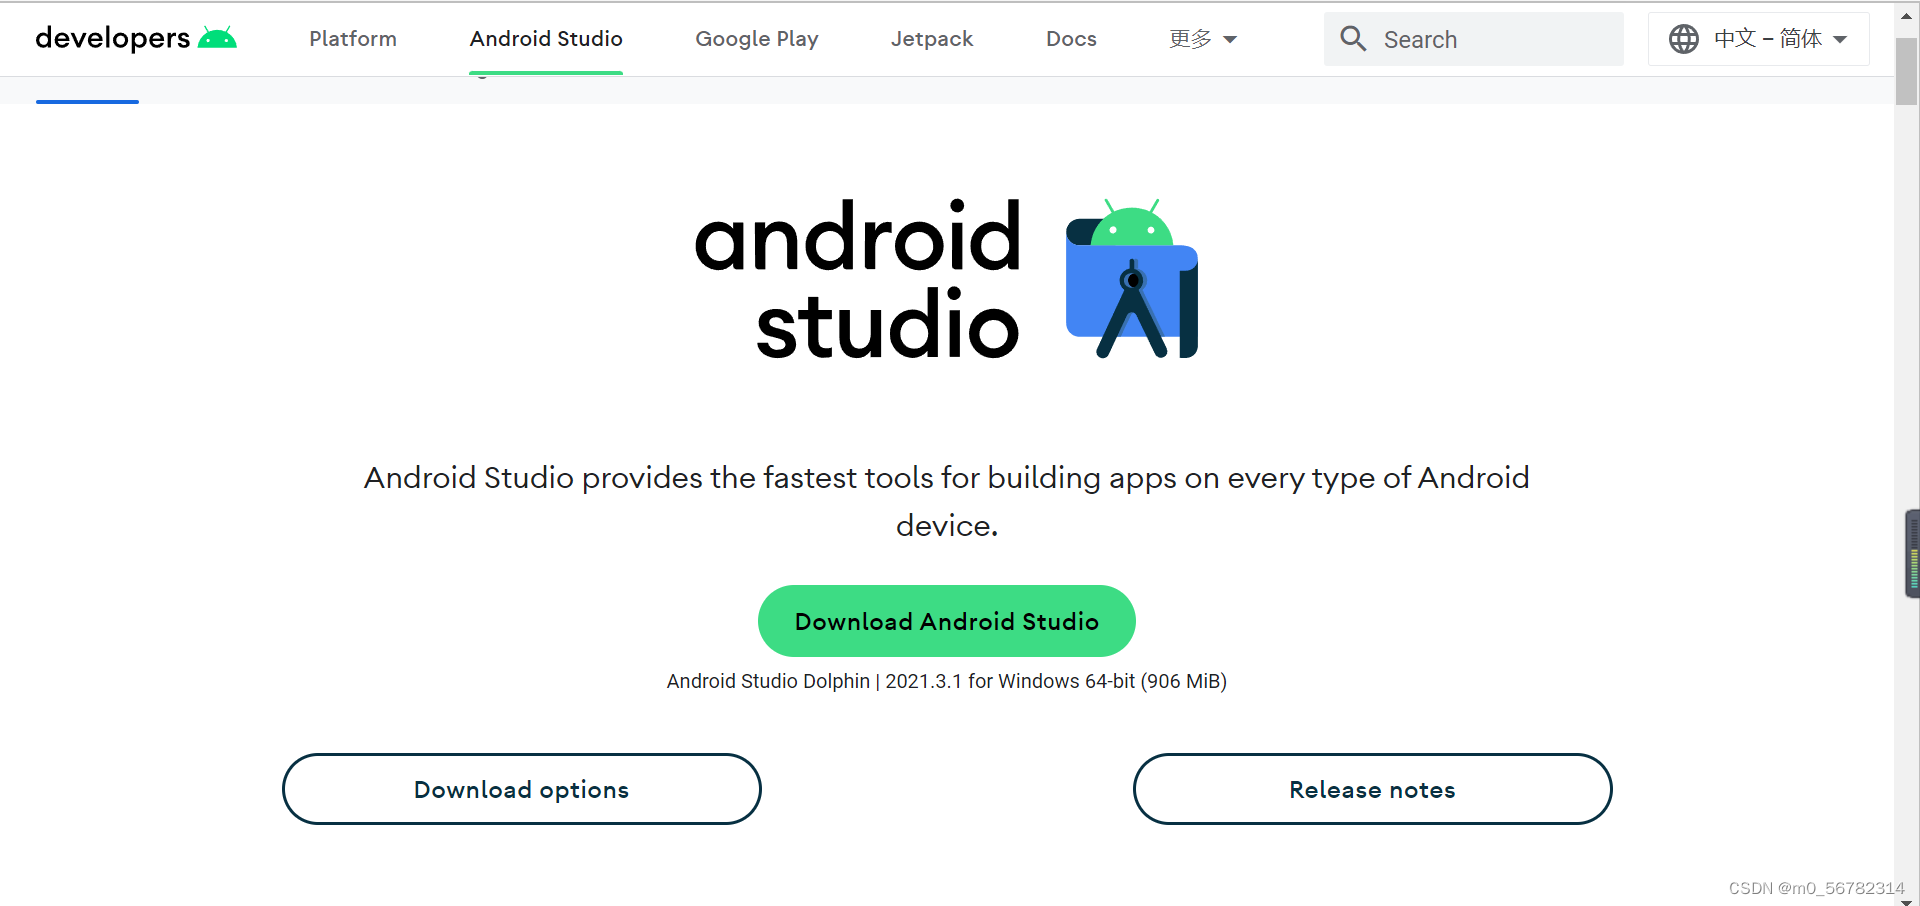This screenshot has width=1920, height=906.
Task: Click the scrollbar up arrow
Action: pyautogui.click(x=1906, y=16)
